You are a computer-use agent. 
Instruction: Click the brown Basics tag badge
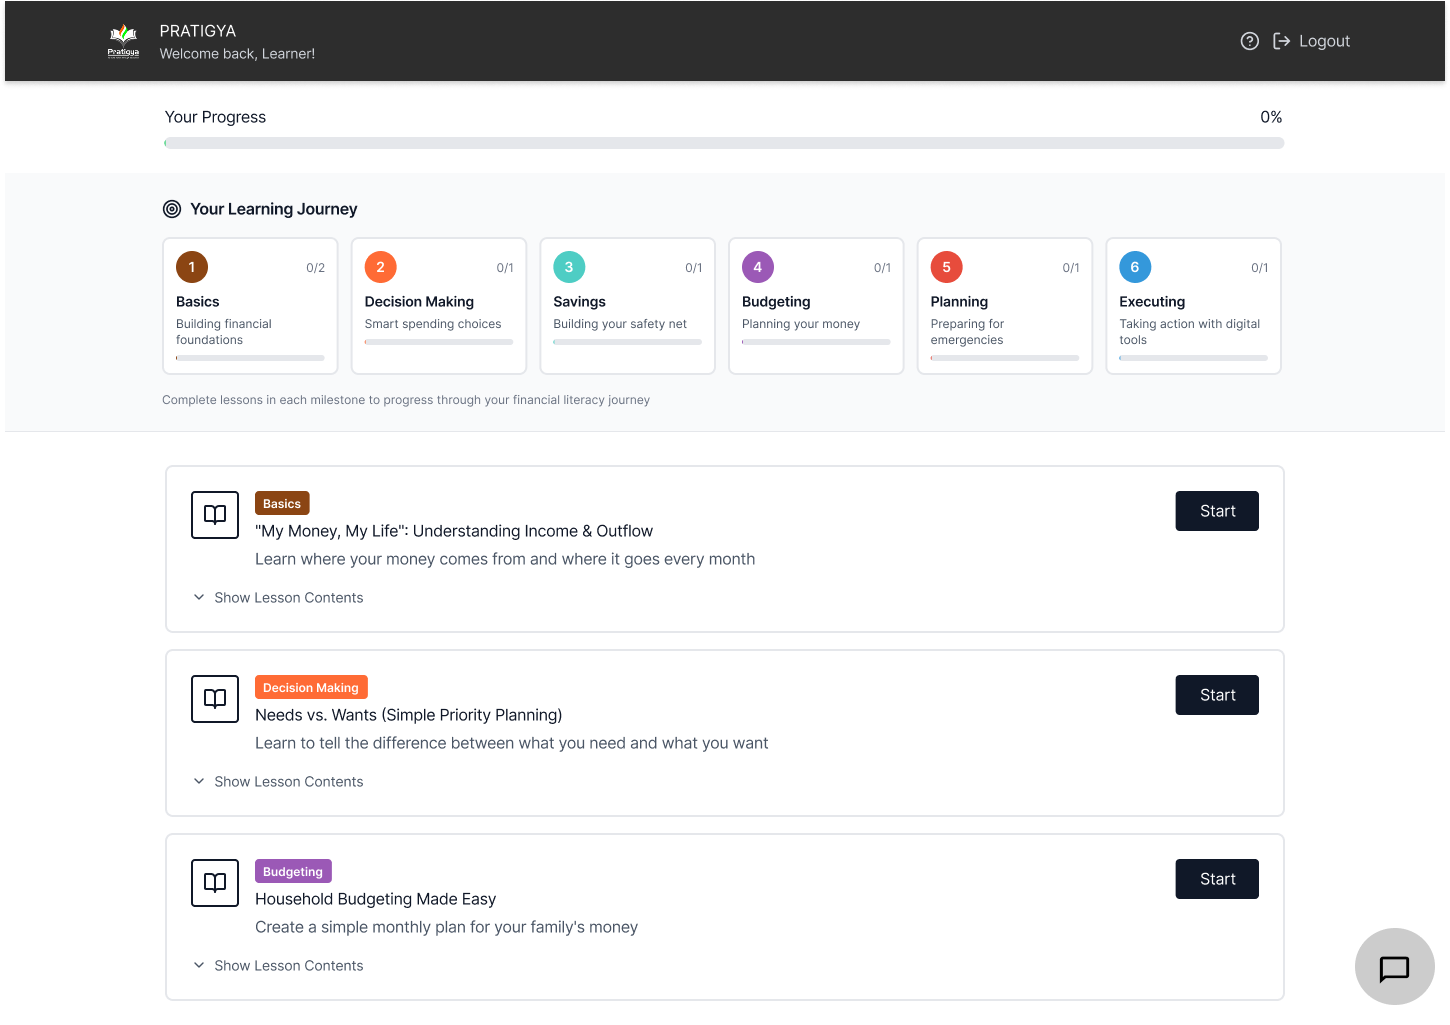282,504
